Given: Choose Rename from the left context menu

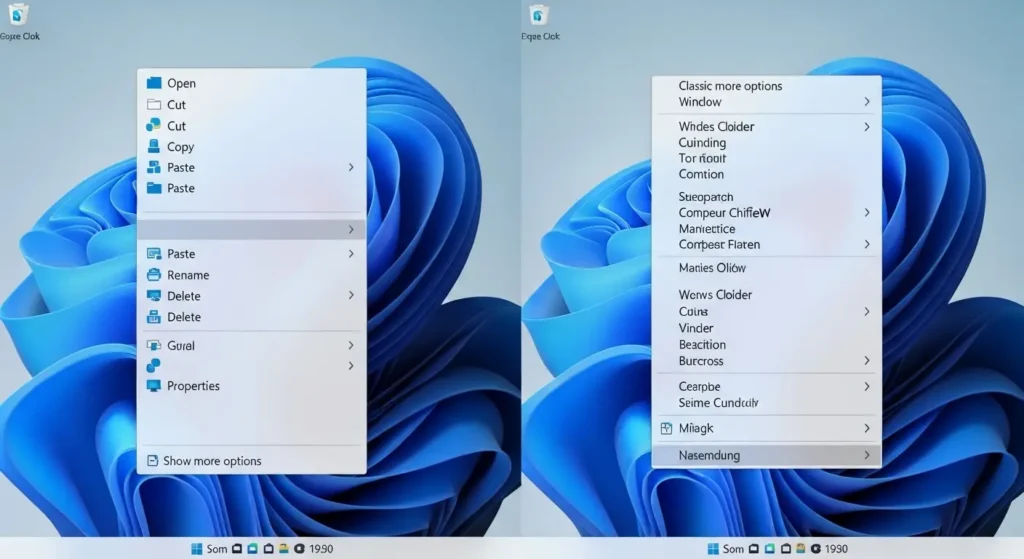Looking at the screenshot, I should [x=251, y=275].
